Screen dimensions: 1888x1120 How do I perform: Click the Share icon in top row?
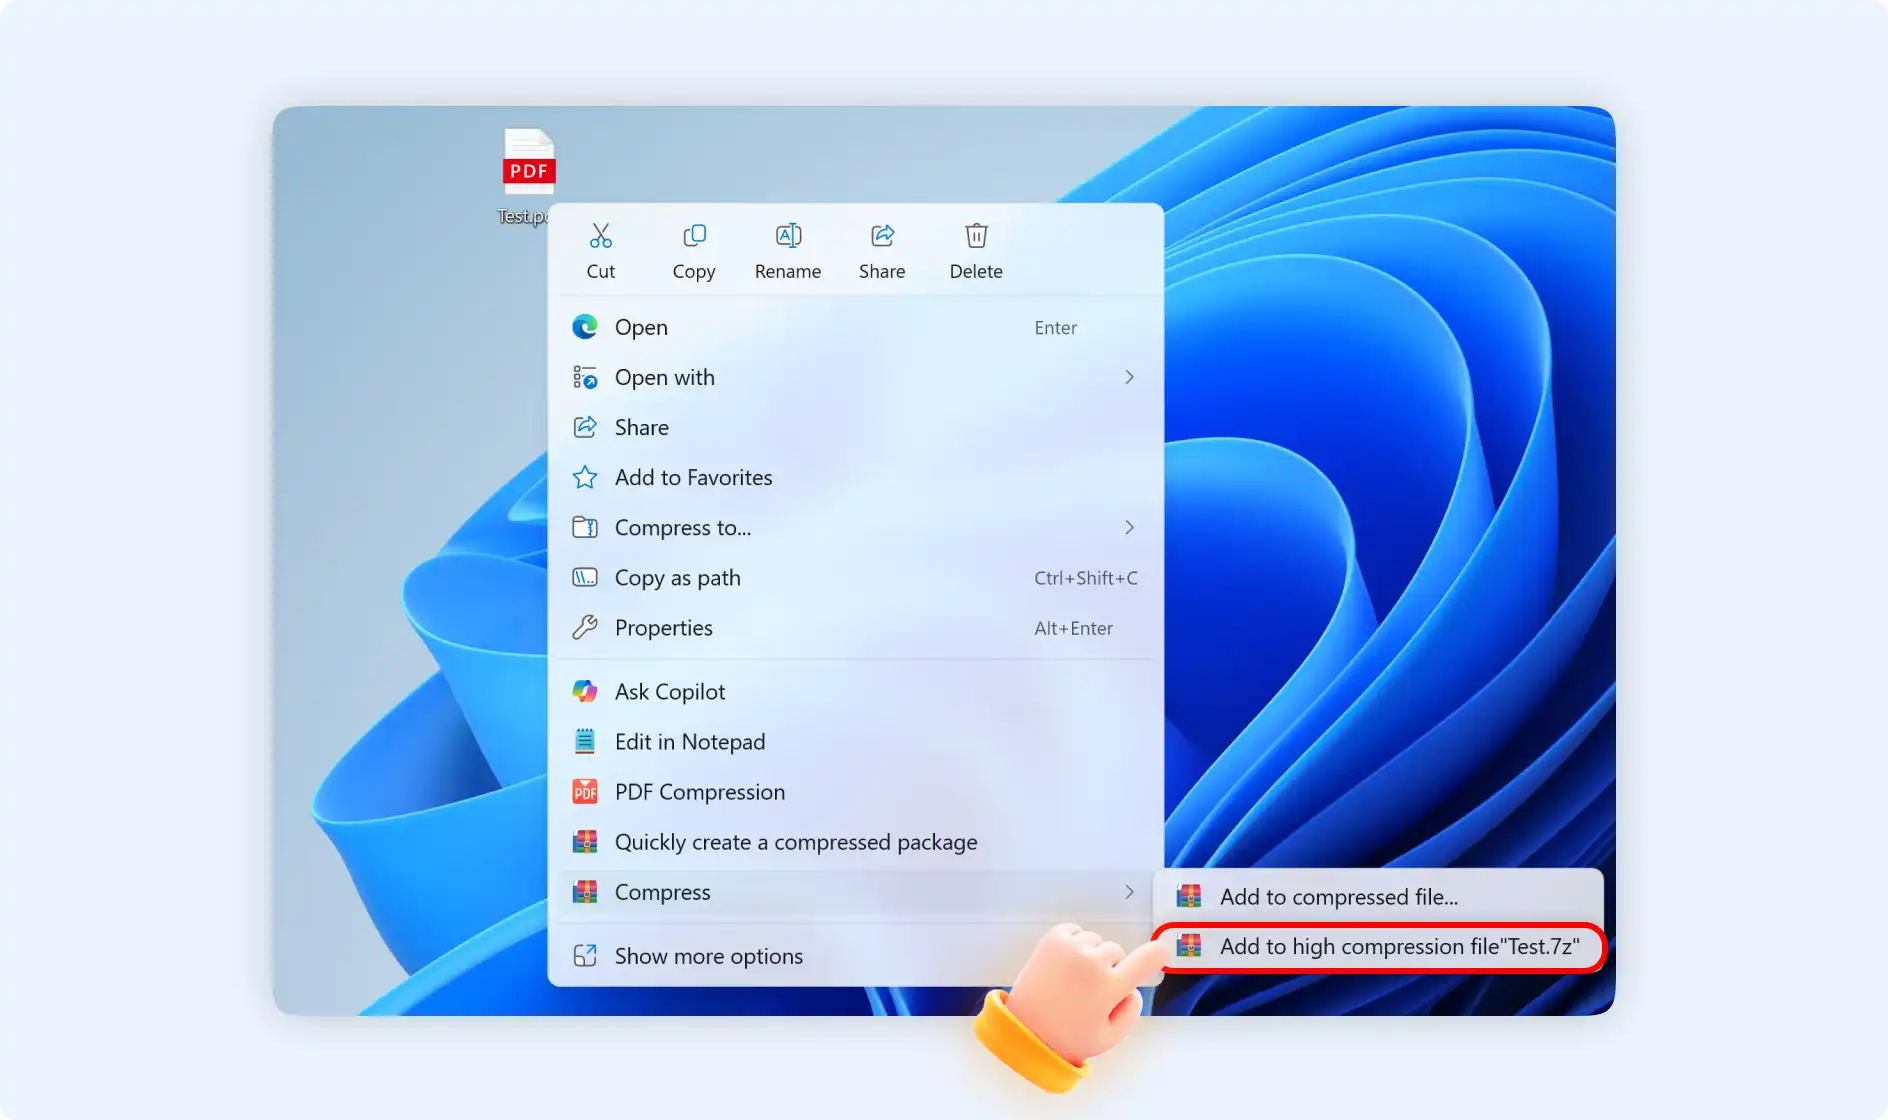(x=882, y=236)
